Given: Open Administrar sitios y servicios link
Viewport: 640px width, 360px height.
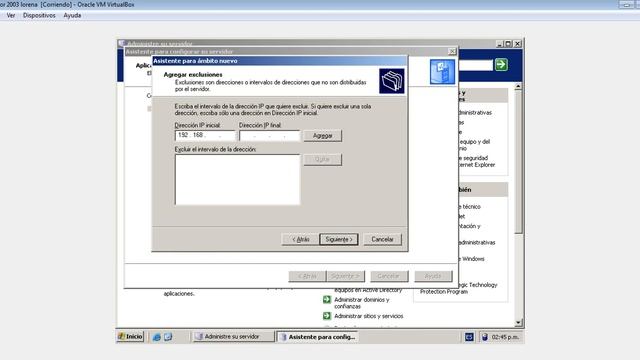Looking at the screenshot, I should (369, 316).
